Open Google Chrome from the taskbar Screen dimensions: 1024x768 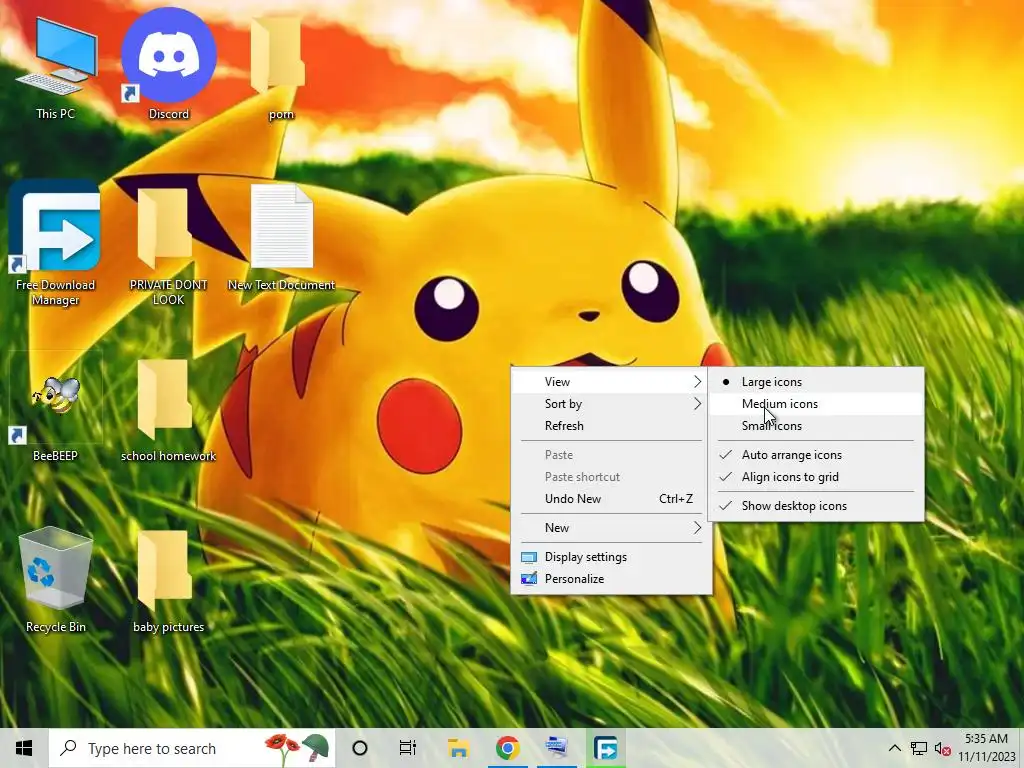point(507,748)
